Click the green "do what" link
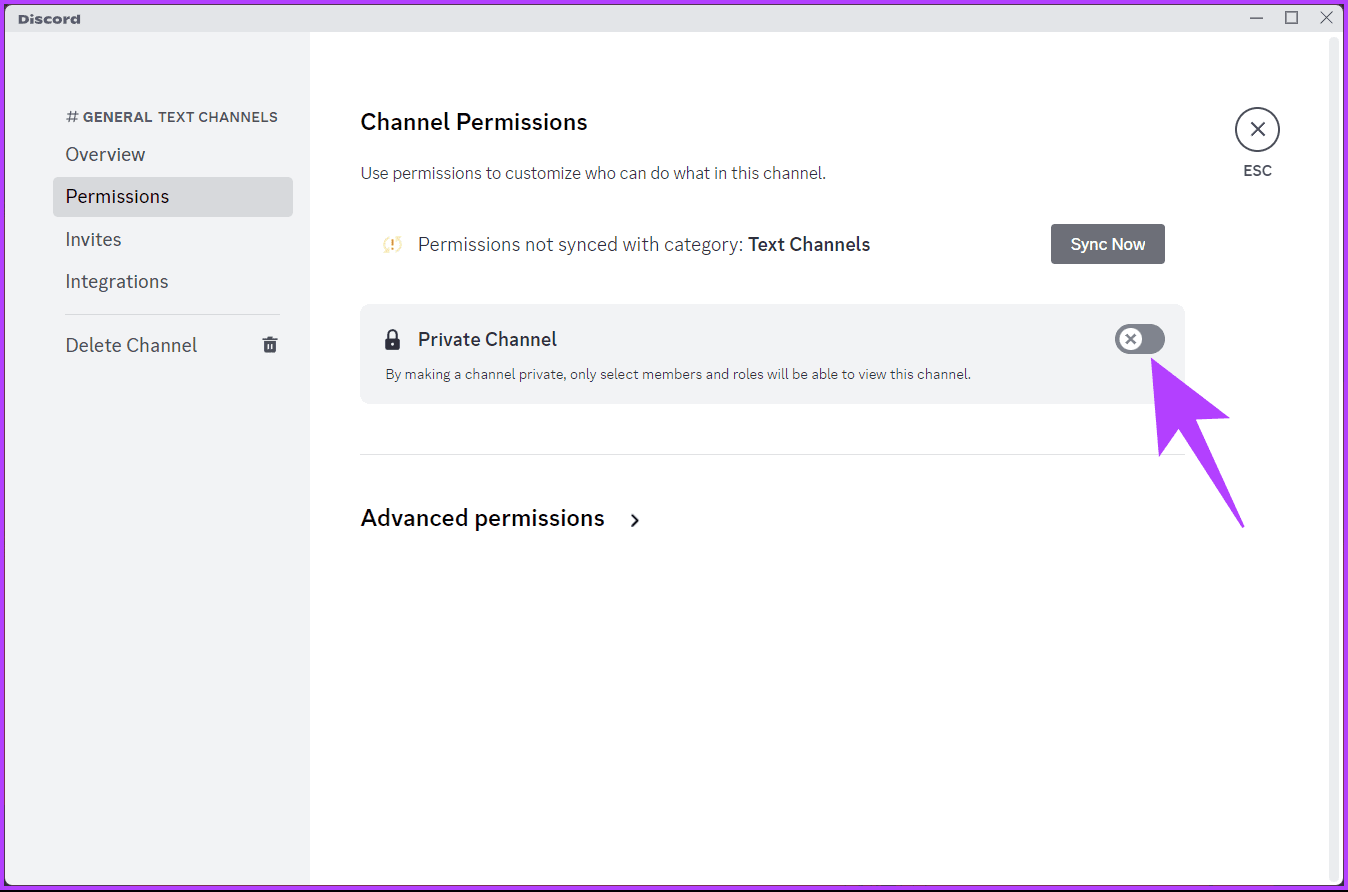Image resolution: width=1348 pixels, height=892 pixels. pyautogui.click(x=681, y=173)
